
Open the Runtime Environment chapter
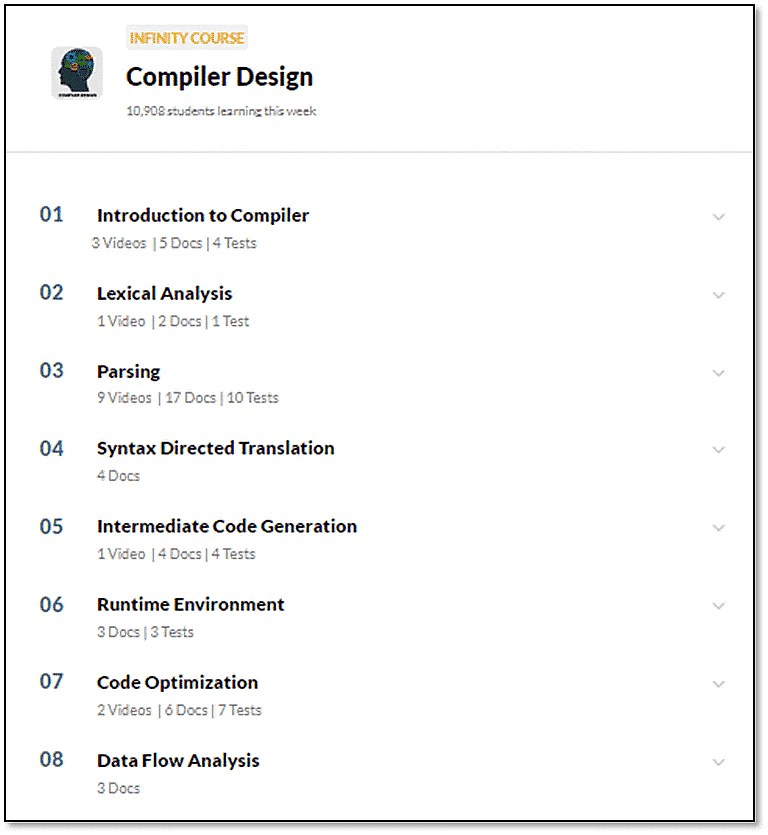tap(189, 604)
